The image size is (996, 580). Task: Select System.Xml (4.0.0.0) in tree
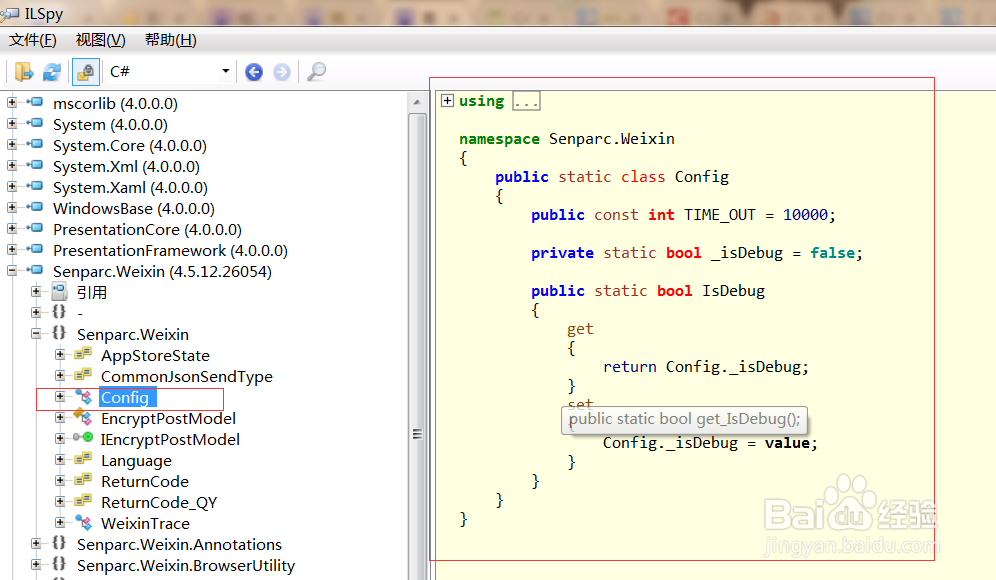click(x=126, y=166)
